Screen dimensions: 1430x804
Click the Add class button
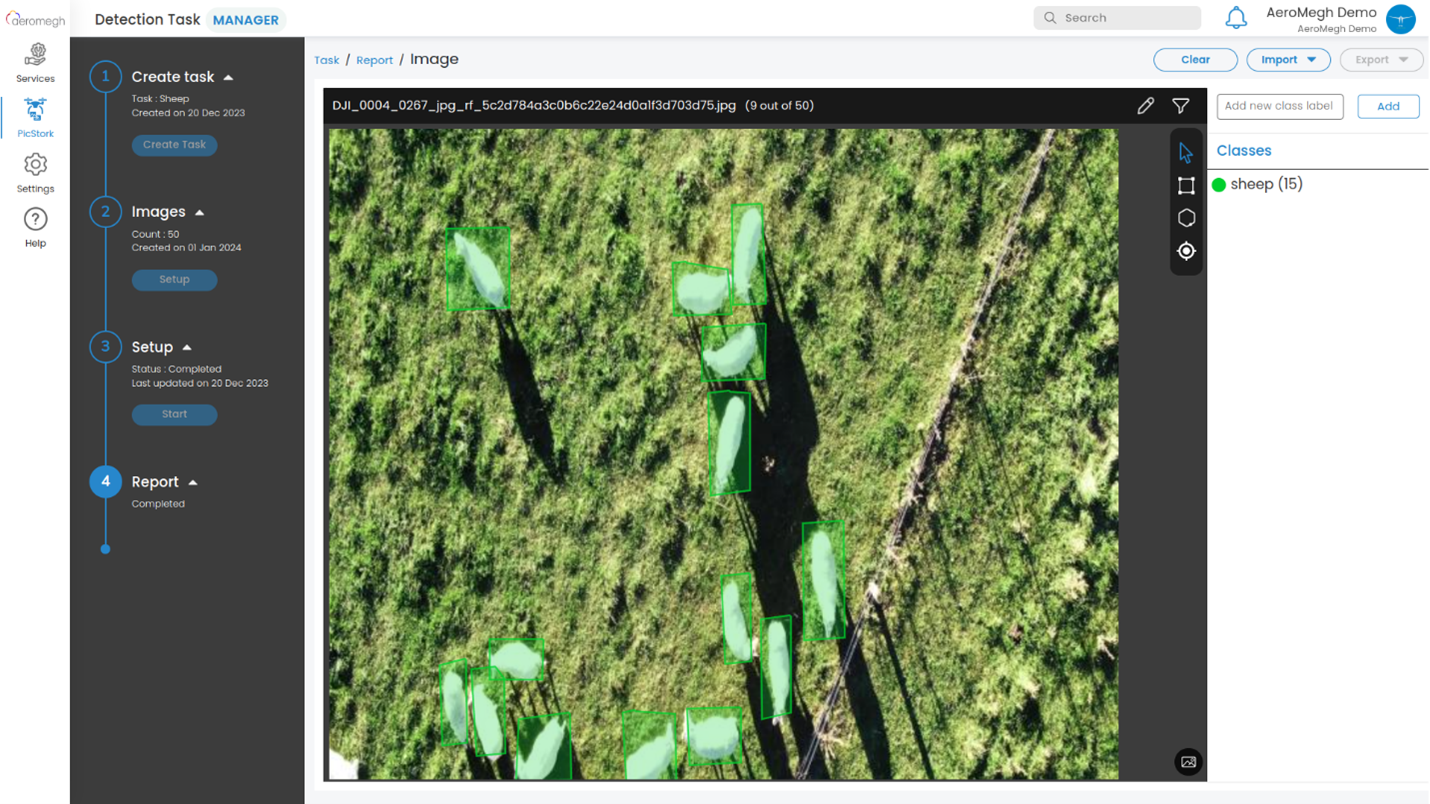(x=1388, y=106)
